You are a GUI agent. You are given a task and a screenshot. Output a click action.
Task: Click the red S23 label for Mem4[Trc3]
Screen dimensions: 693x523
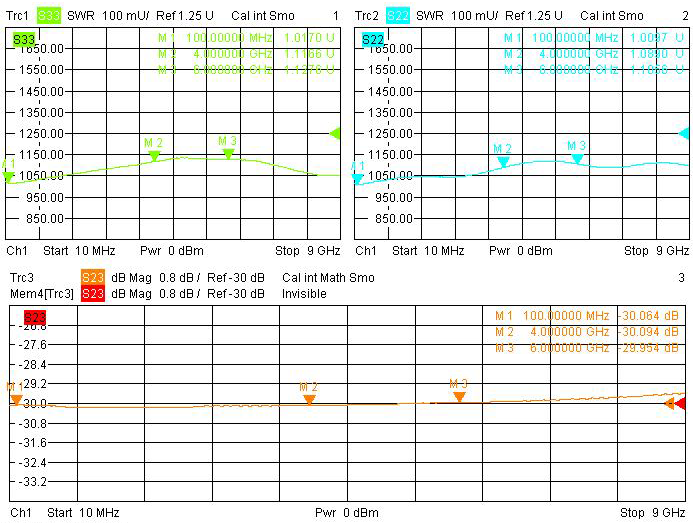(92, 293)
